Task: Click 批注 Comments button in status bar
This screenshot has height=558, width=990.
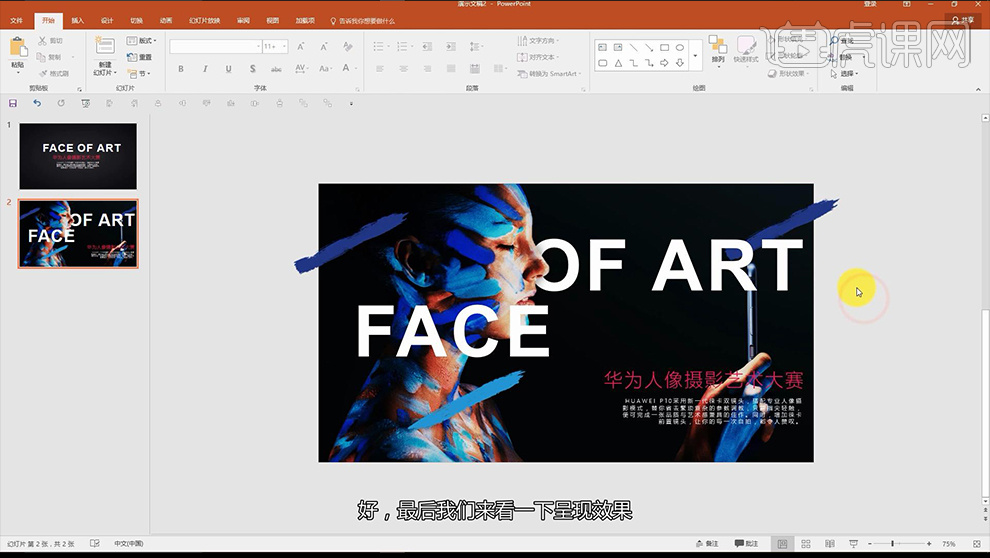Action: click(x=746, y=543)
